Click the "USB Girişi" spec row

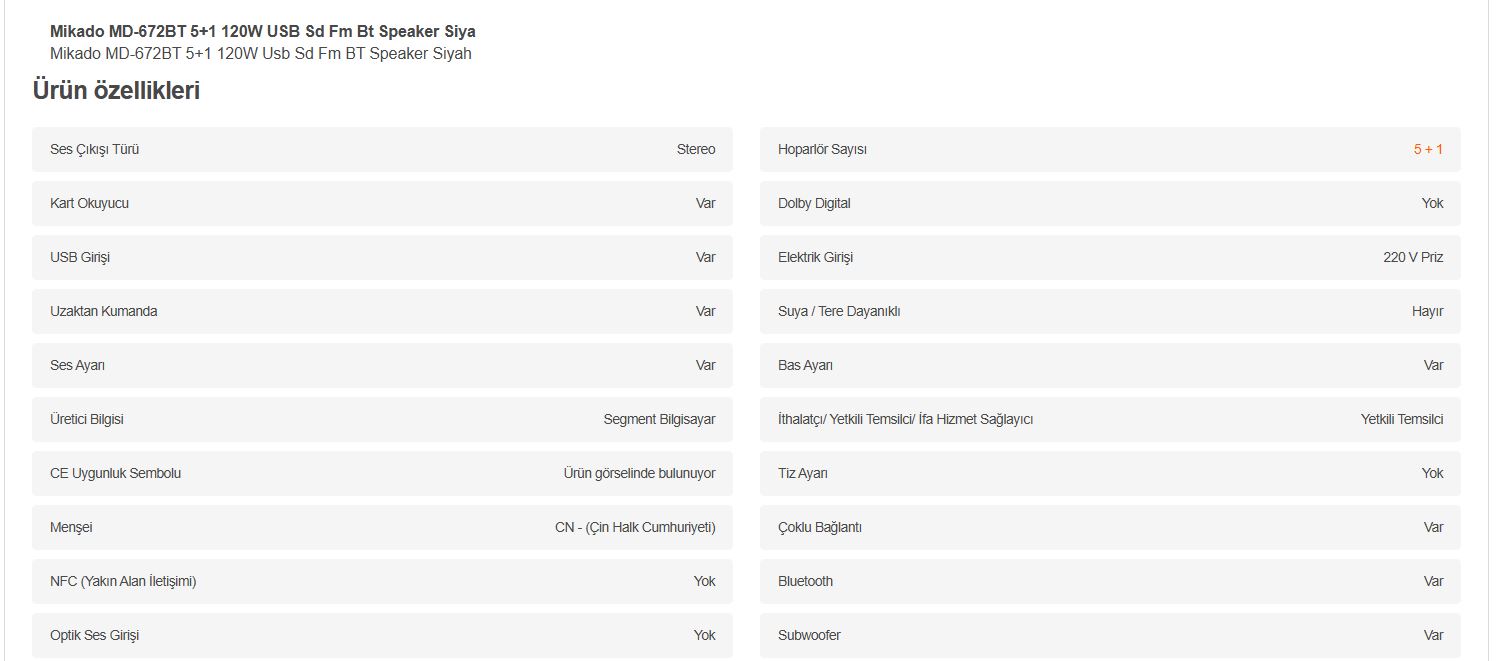tap(382, 257)
